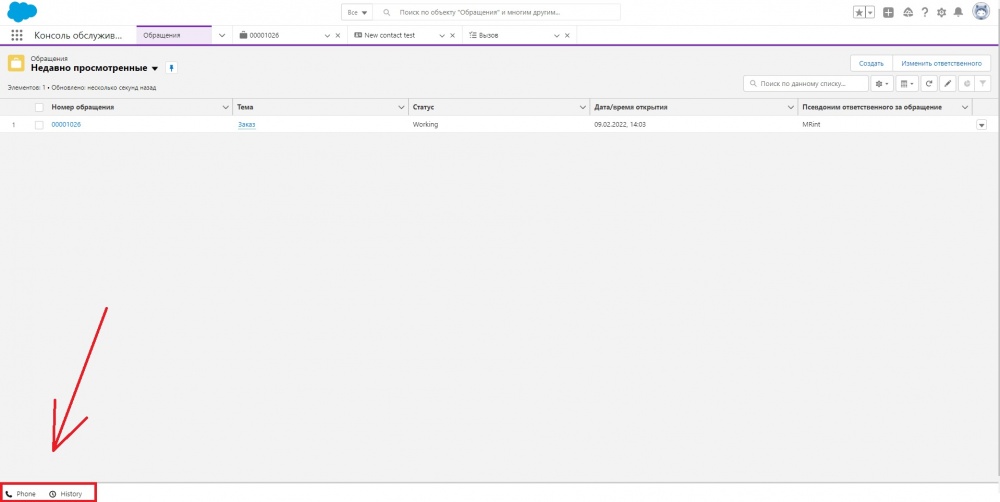Click the Создать button
1000x502 pixels.
871,63
